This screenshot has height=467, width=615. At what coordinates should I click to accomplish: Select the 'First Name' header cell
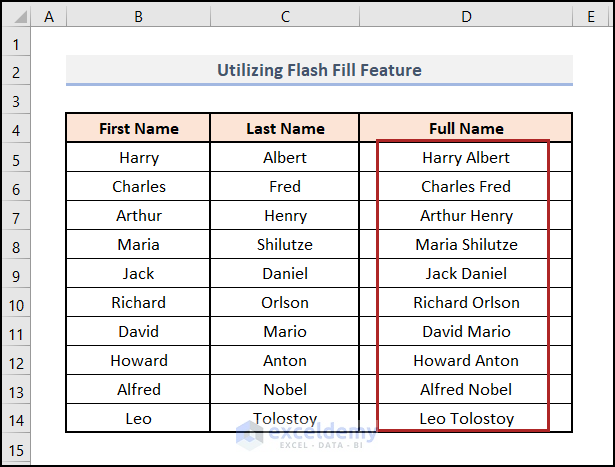point(138,129)
